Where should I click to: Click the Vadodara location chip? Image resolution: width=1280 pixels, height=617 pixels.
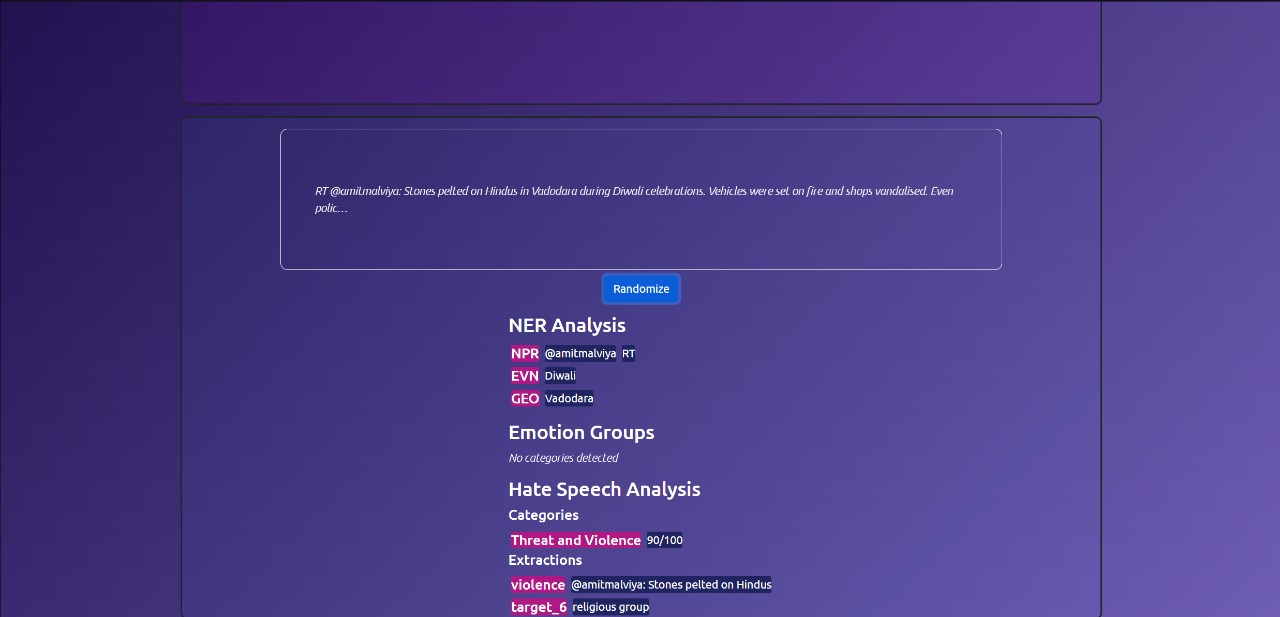(x=568, y=398)
